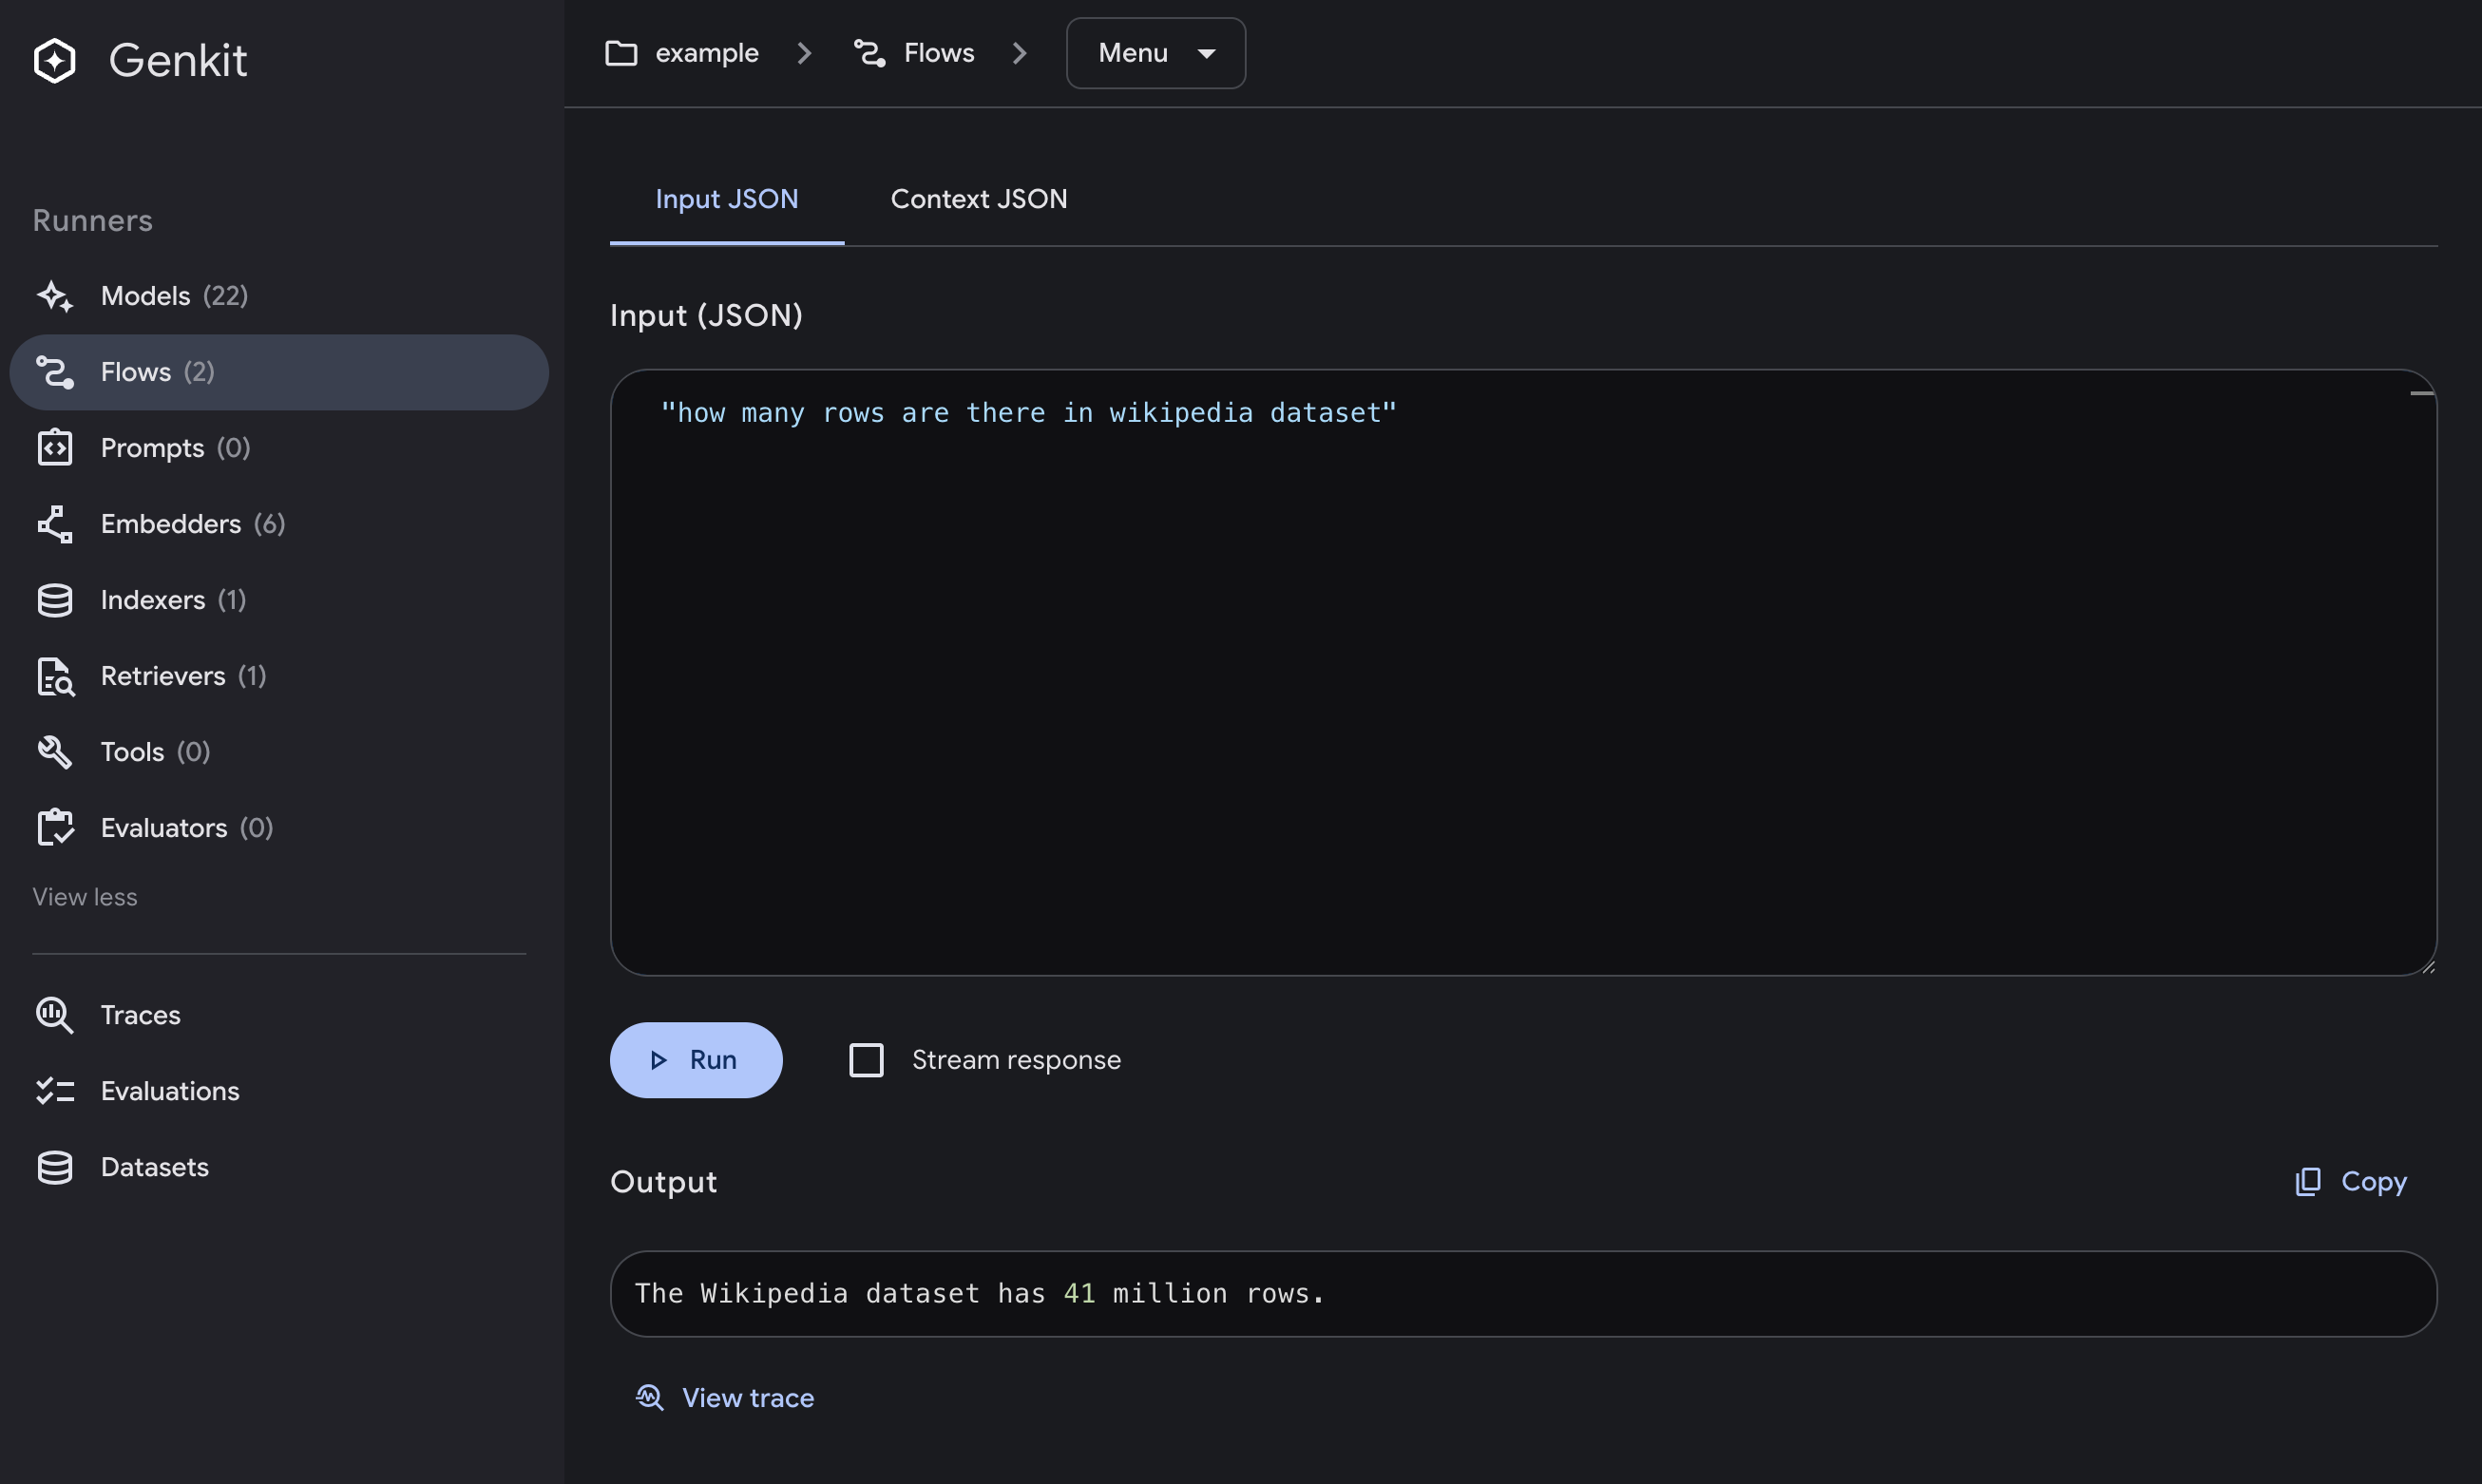
Task: Click the Runners section heading
Action: point(93,221)
